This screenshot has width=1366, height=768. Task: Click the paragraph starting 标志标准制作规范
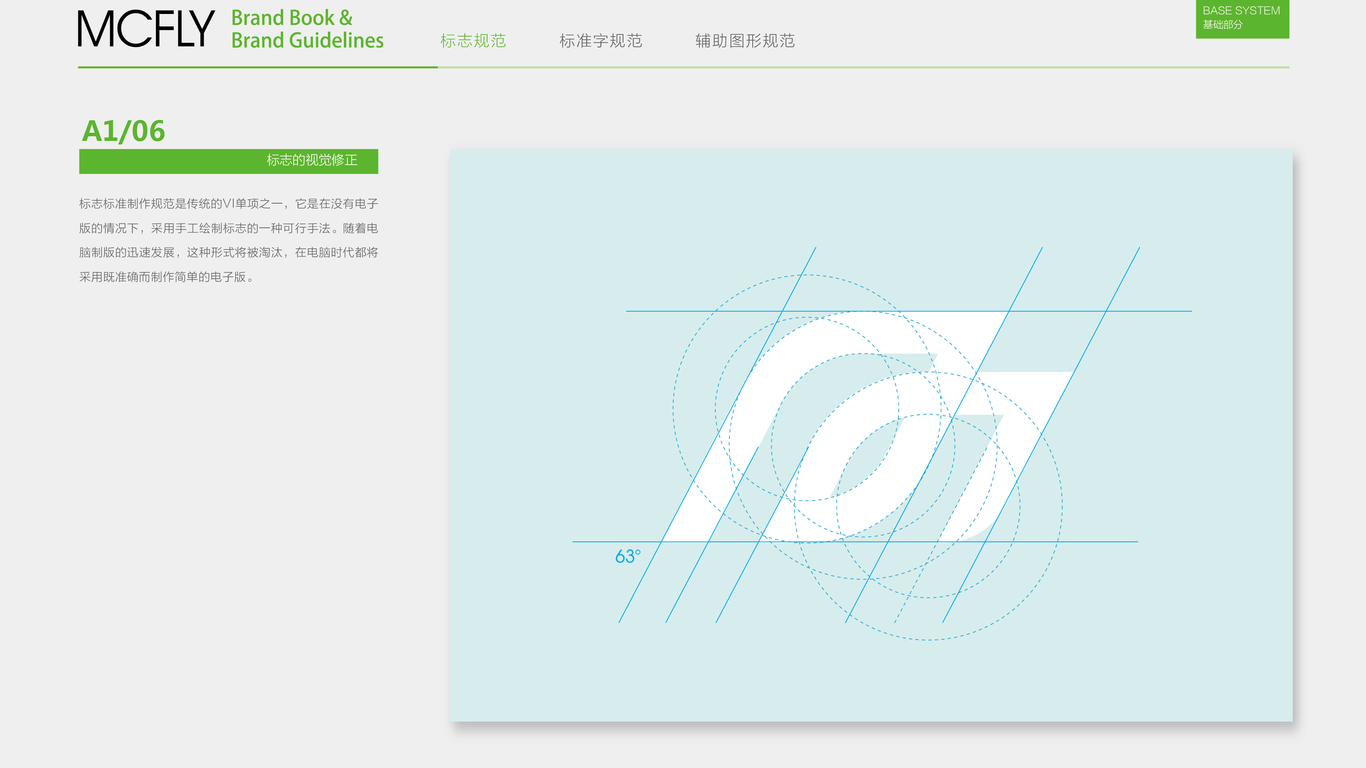coord(228,240)
